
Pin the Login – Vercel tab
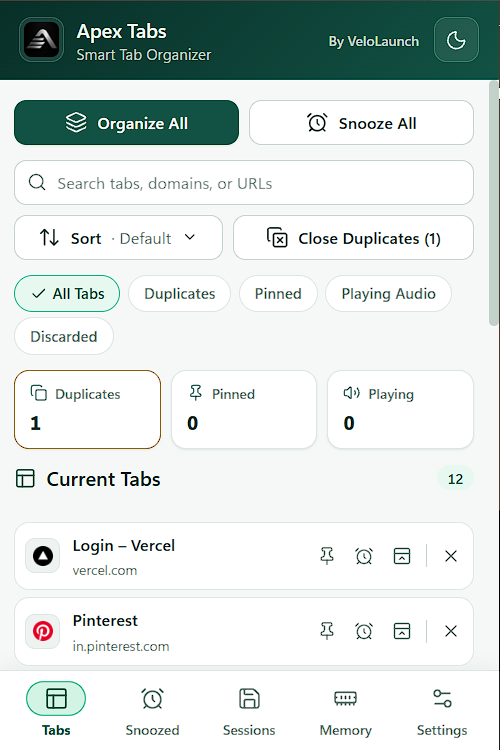click(327, 556)
